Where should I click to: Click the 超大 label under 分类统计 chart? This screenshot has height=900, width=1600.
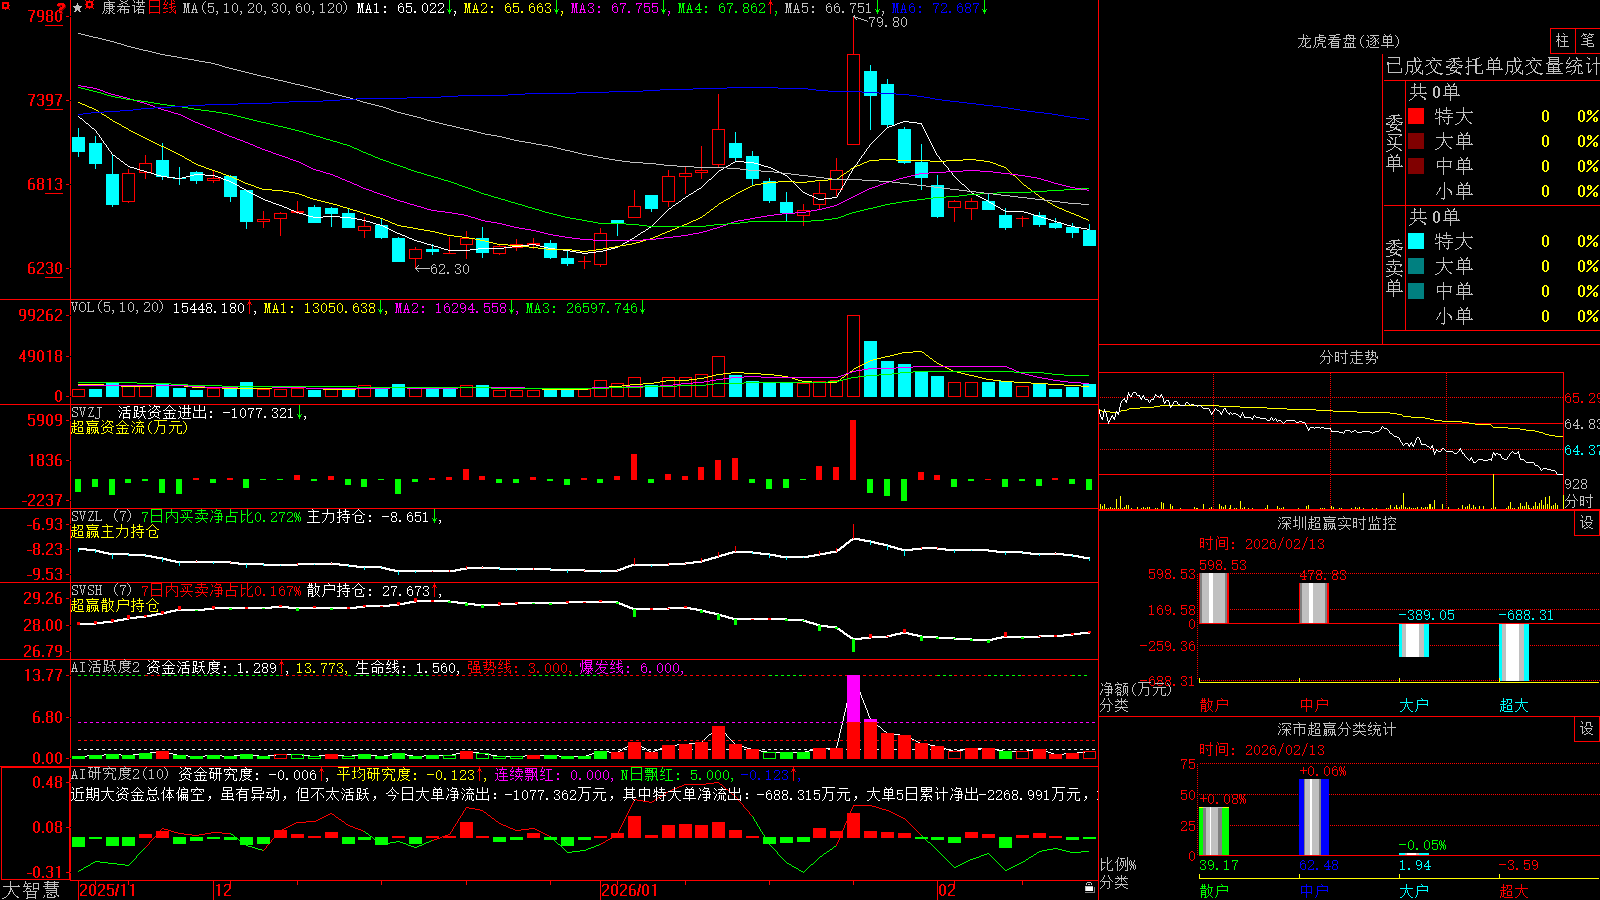[x=1513, y=890]
